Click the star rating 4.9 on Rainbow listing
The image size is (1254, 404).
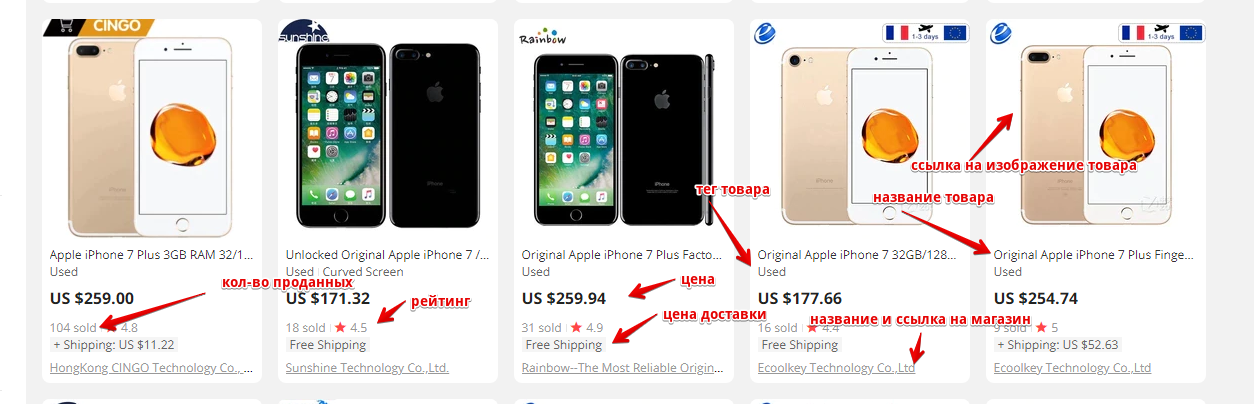tap(586, 327)
